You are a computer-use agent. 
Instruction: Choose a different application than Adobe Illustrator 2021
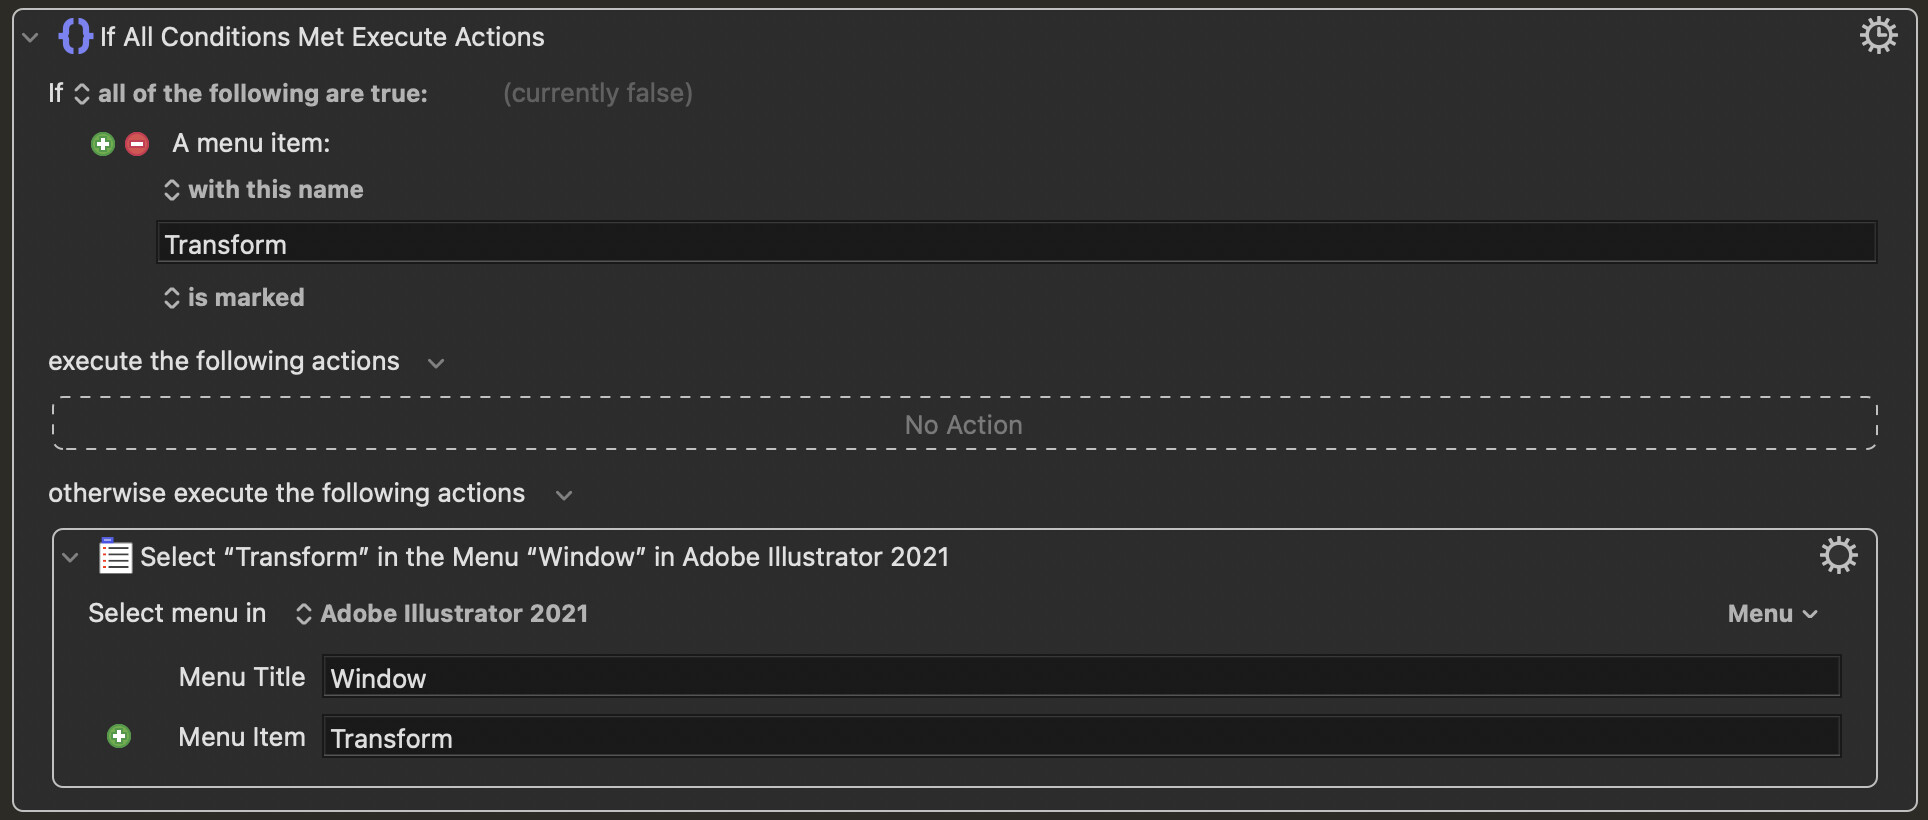[441, 614]
